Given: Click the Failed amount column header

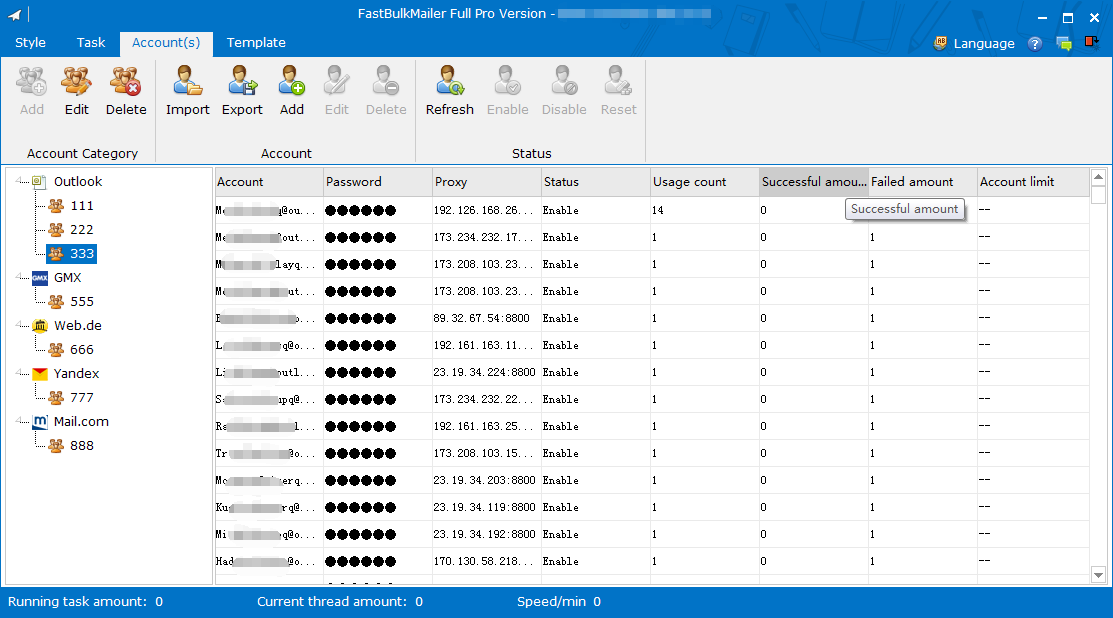Looking at the screenshot, I should pyautogui.click(x=921, y=182).
